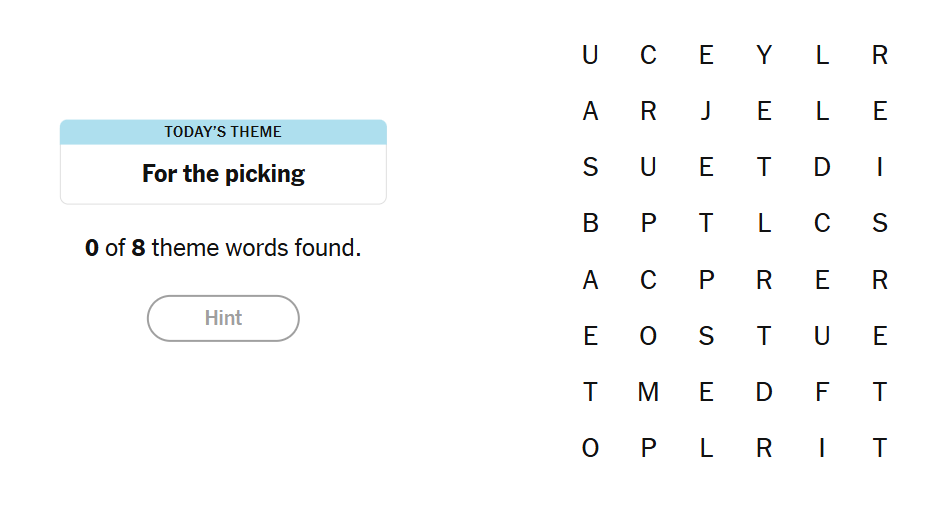Click the theme words found counter
The height and width of the screenshot is (518, 947).
point(223,248)
